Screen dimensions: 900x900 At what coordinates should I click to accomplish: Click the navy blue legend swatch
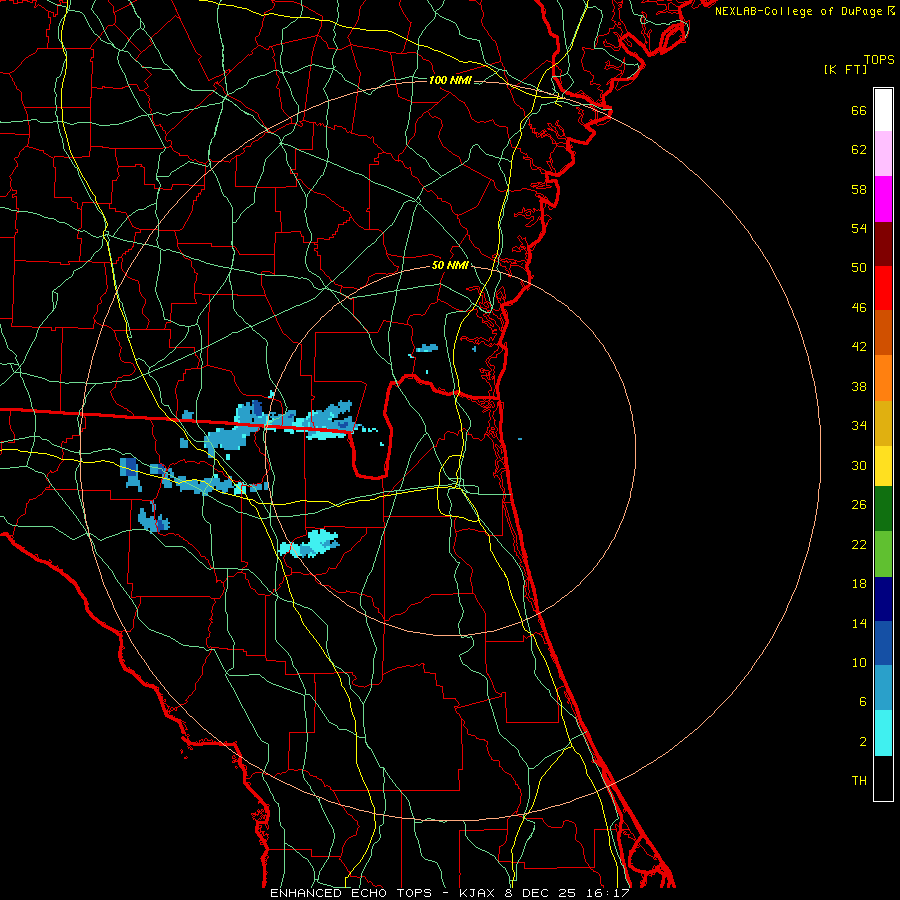[x=883, y=599]
